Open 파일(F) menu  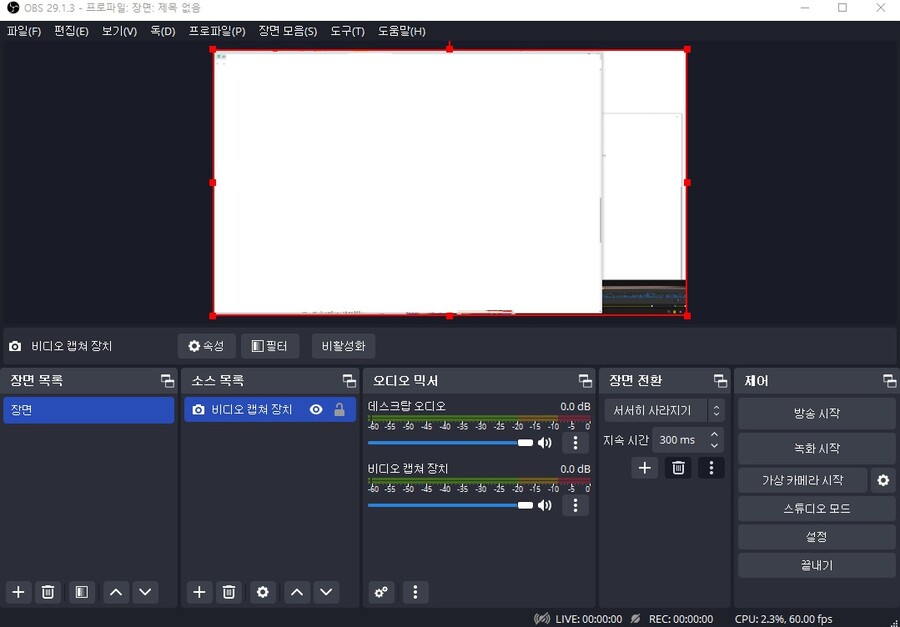point(24,31)
